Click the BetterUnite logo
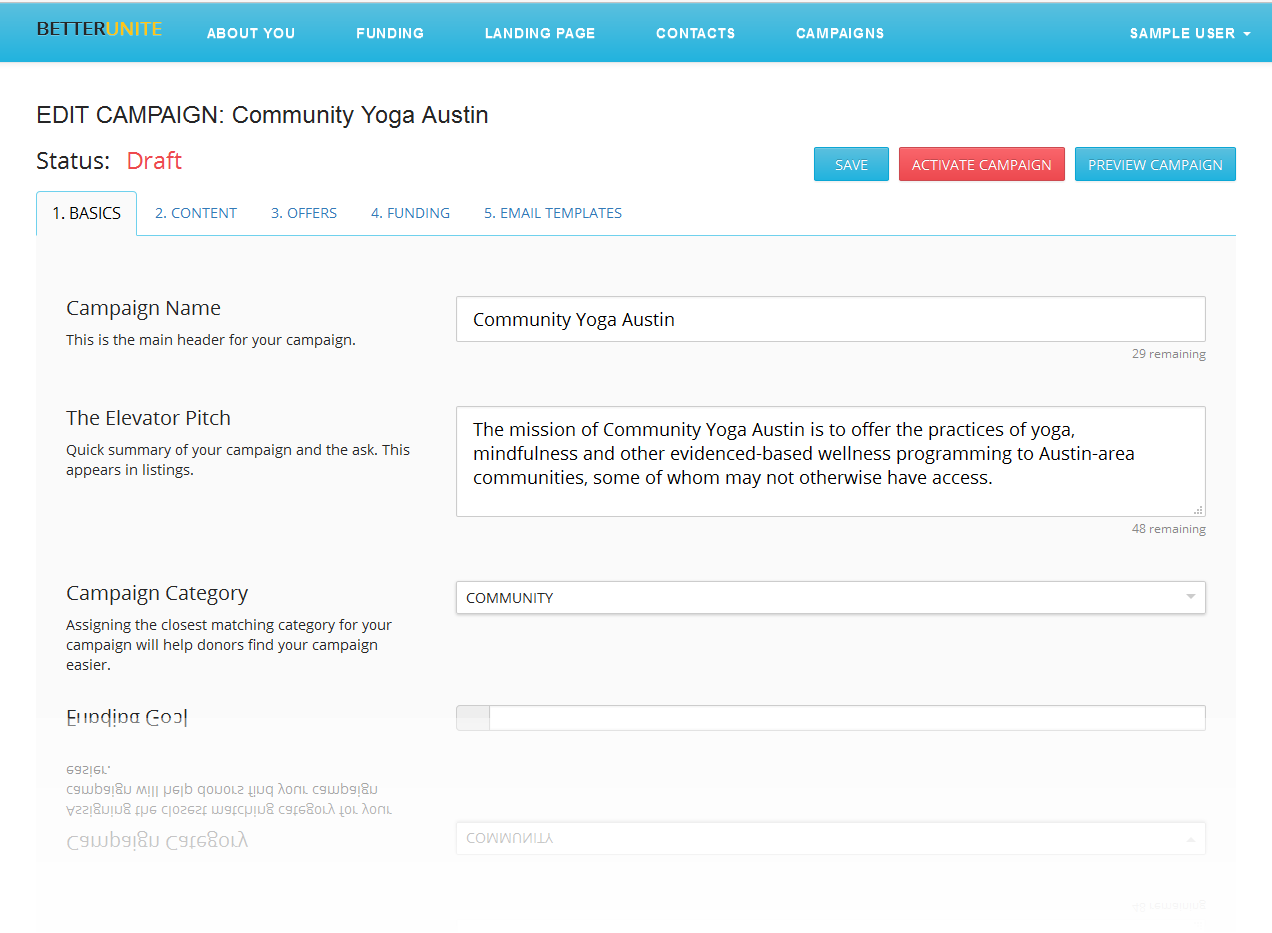Image resolution: width=1272 pixels, height=933 pixels. 99,29
